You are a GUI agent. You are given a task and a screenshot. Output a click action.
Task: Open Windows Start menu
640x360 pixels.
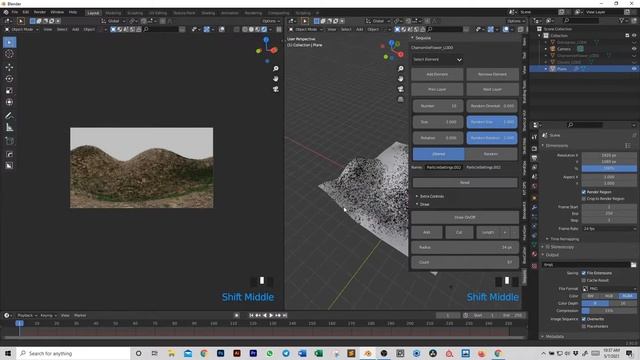click(8, 353)
